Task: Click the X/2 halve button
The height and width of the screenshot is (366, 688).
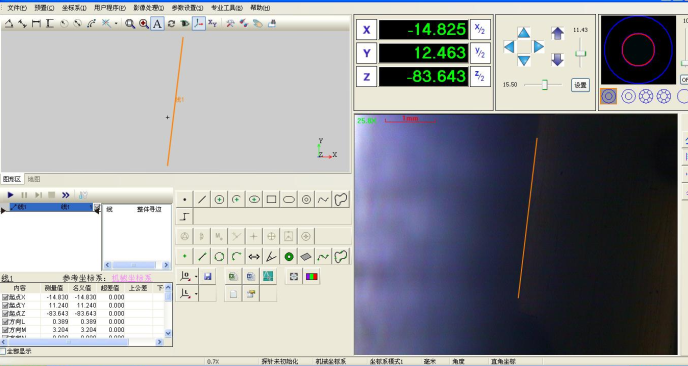Action: coord(480,30)
